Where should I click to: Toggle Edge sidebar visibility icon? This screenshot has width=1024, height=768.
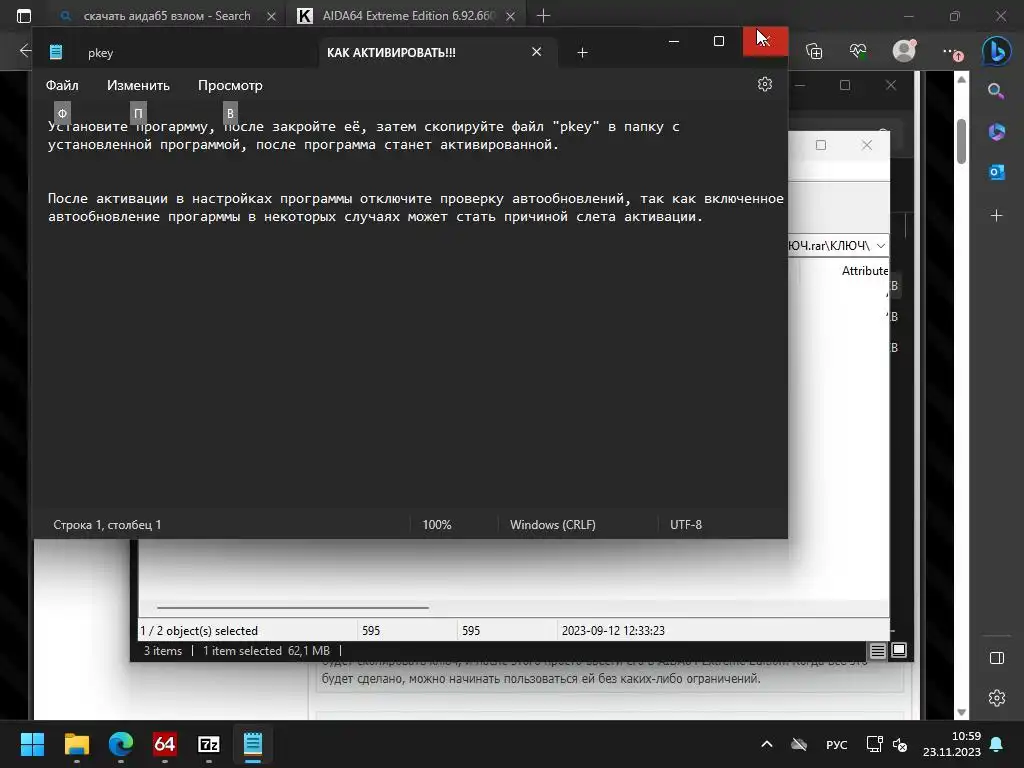[x=997, y=658]
